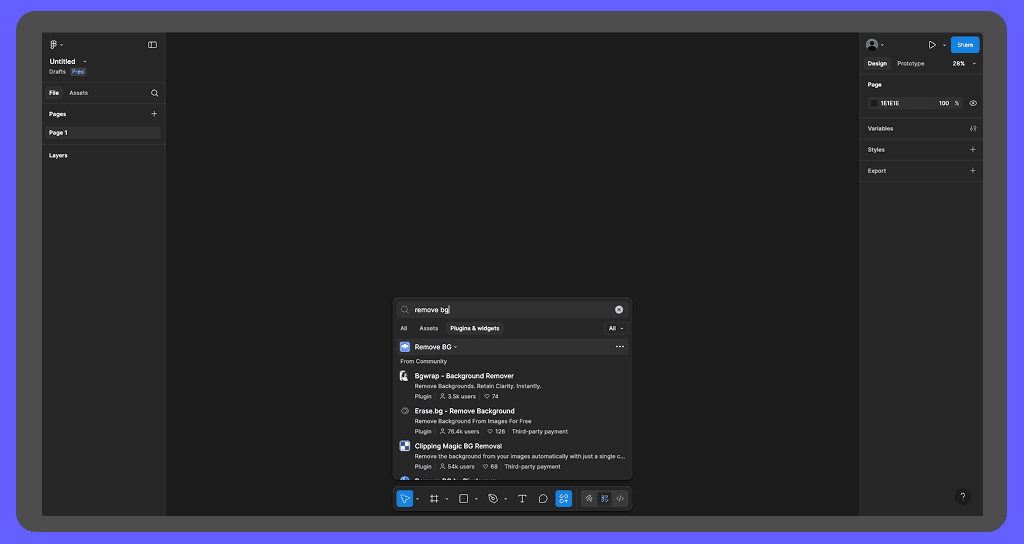Open Pen tool options dropdown arrow

point(506,499)
